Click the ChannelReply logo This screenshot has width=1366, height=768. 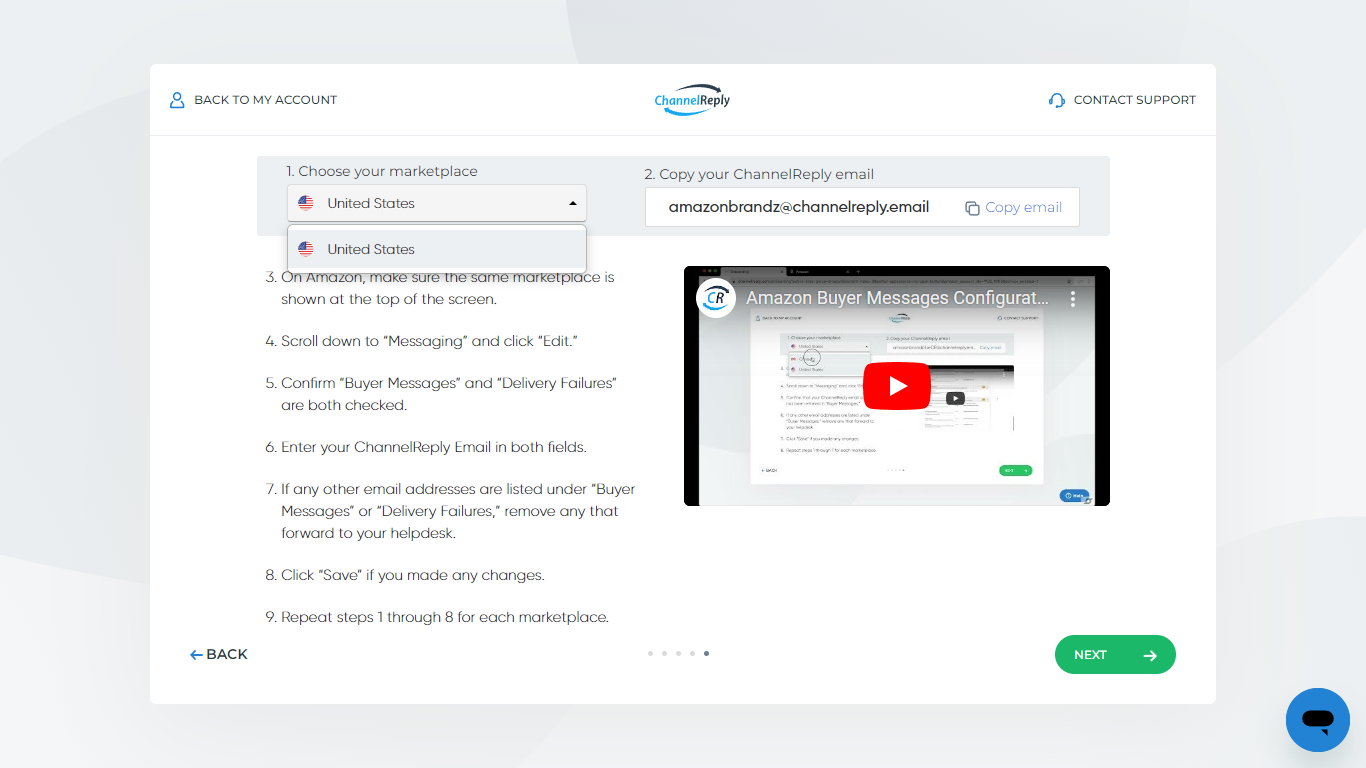(x=692, y=99)
